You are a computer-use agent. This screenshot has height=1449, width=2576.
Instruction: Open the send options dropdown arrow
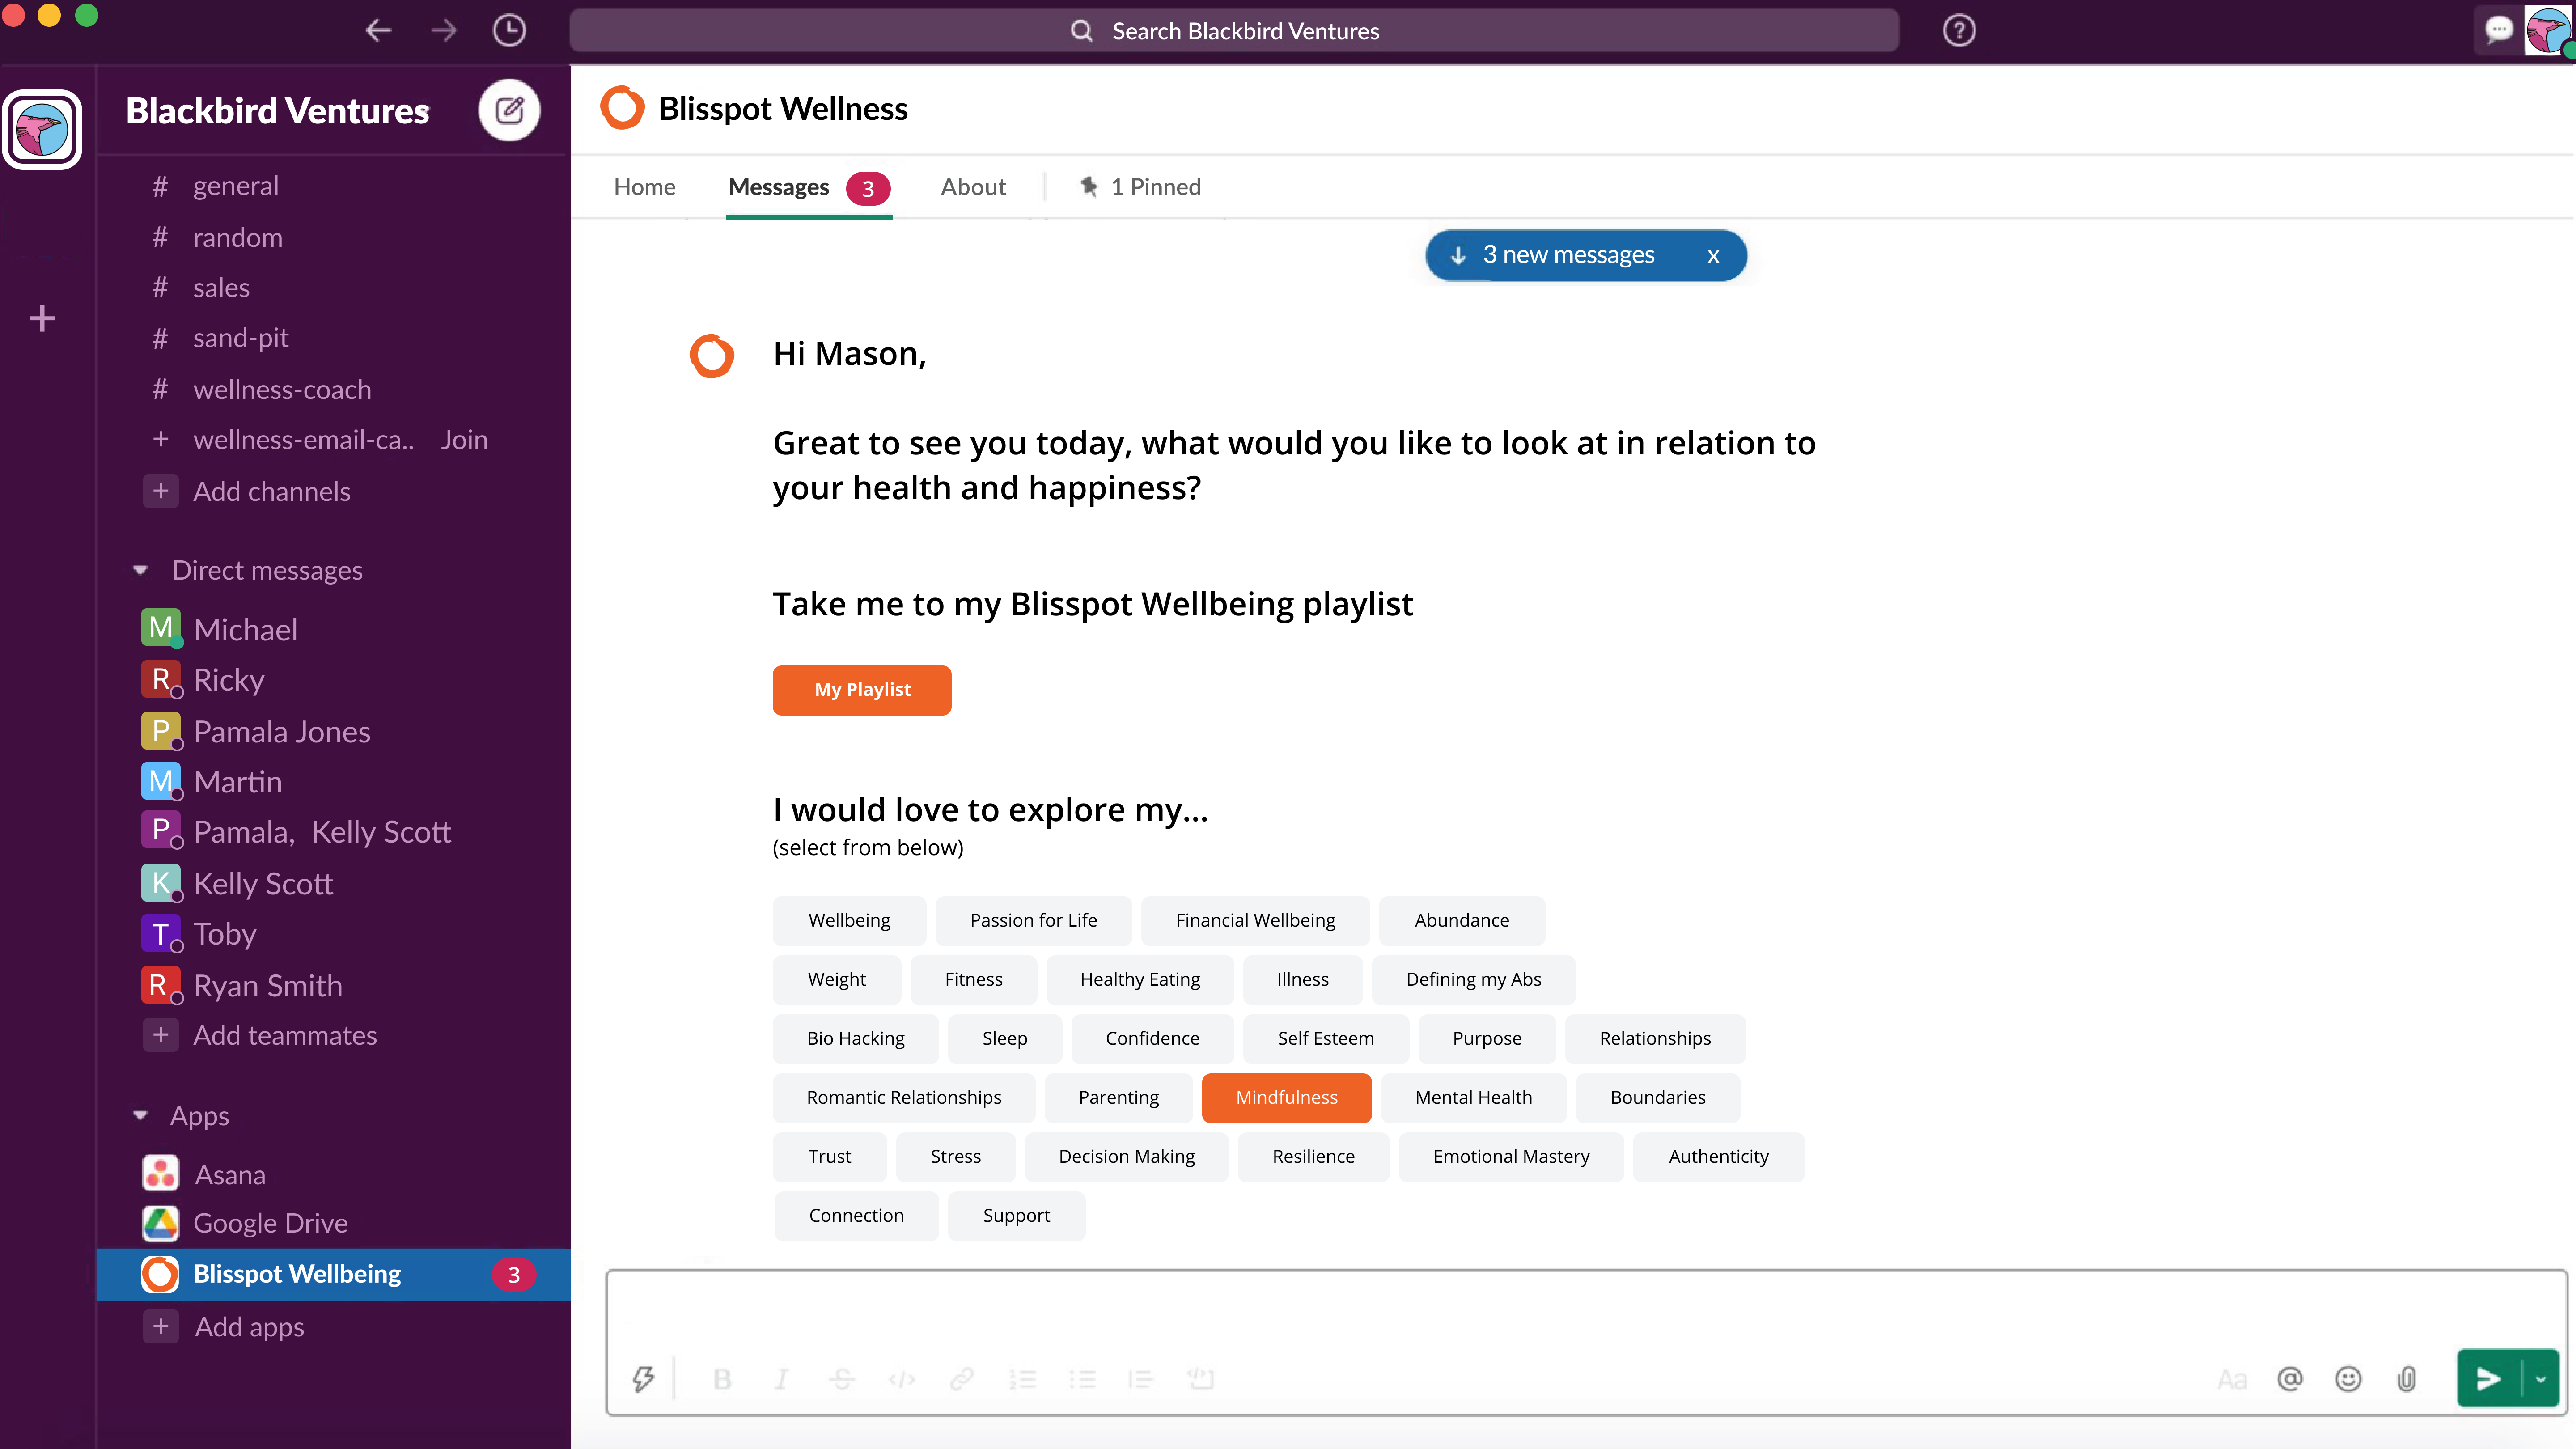click(x=2541, y=1379)
